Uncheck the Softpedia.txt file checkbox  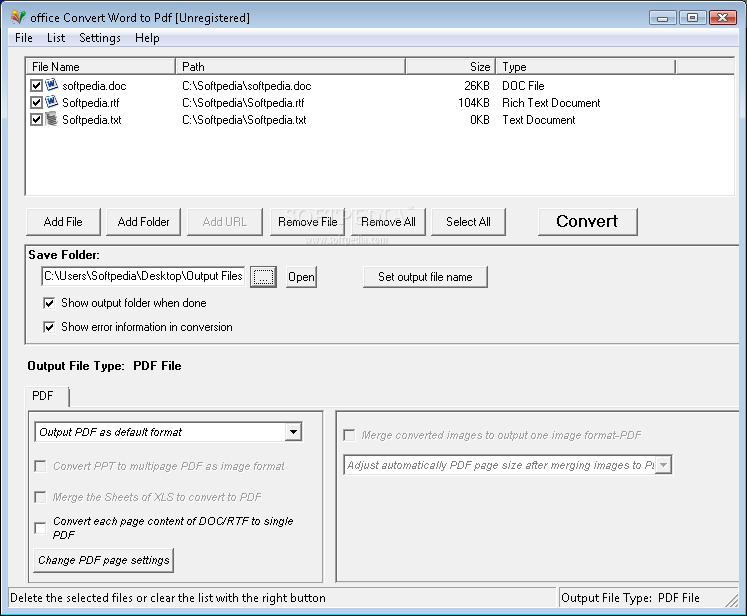37,120
